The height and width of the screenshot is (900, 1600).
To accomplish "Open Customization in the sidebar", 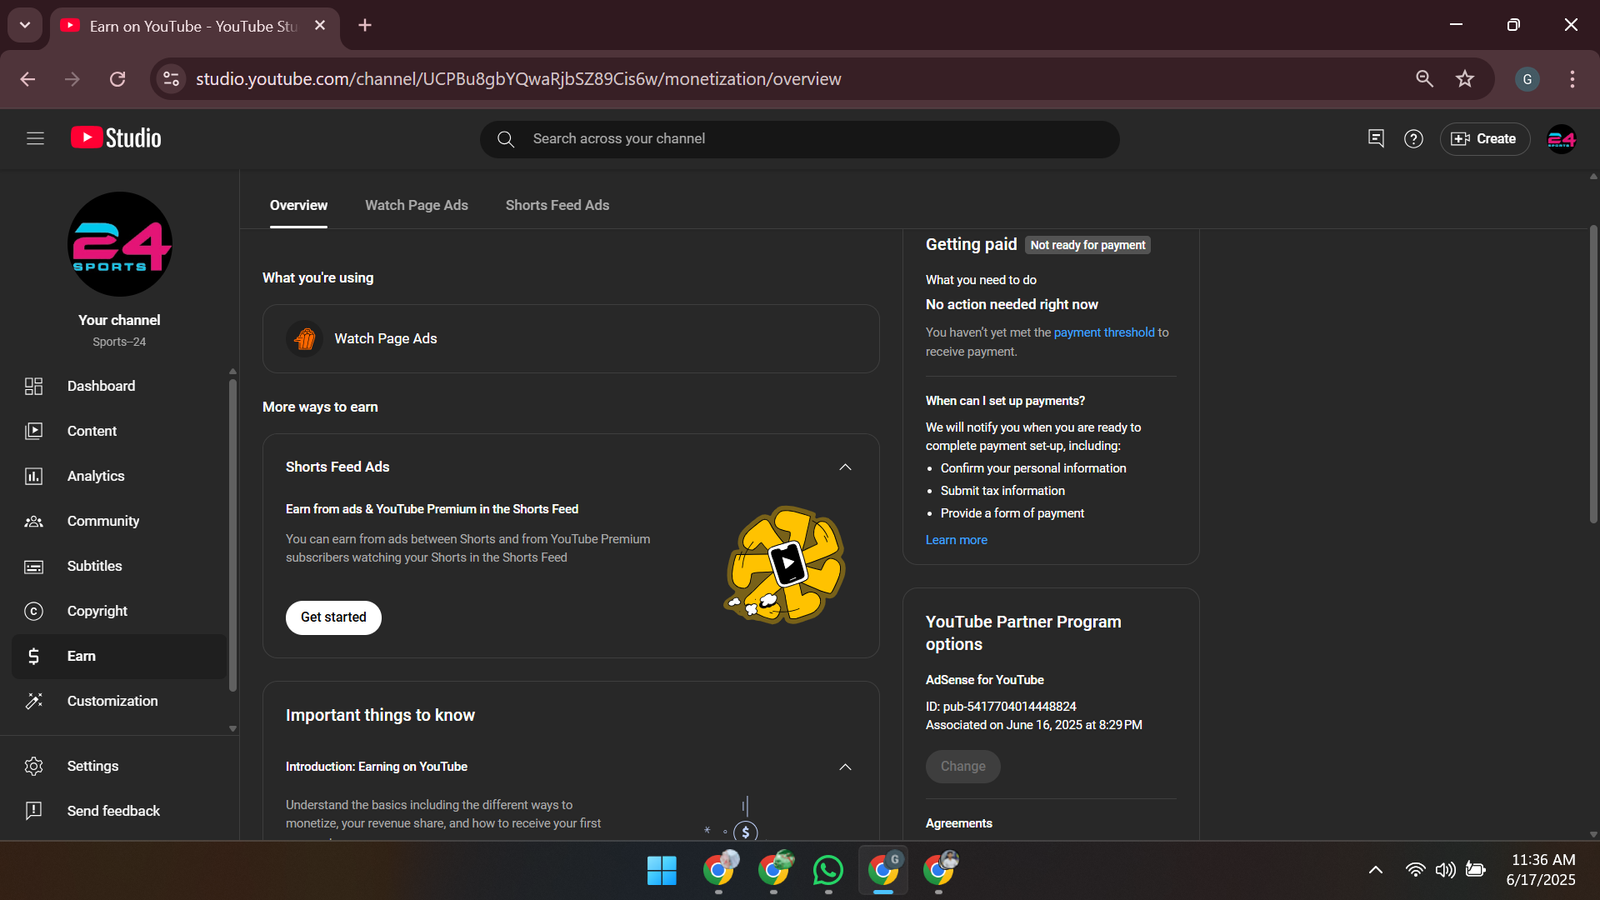I will 120,701.
